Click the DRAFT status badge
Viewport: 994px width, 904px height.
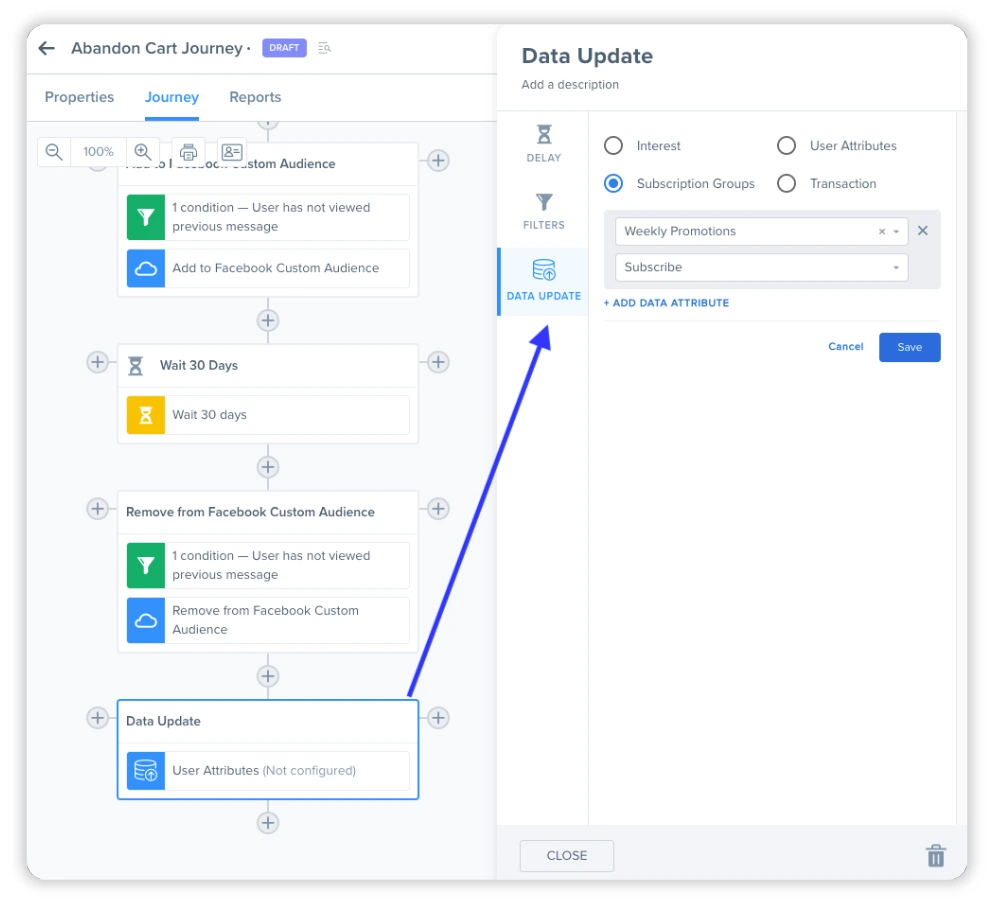[x=284, y=48]
